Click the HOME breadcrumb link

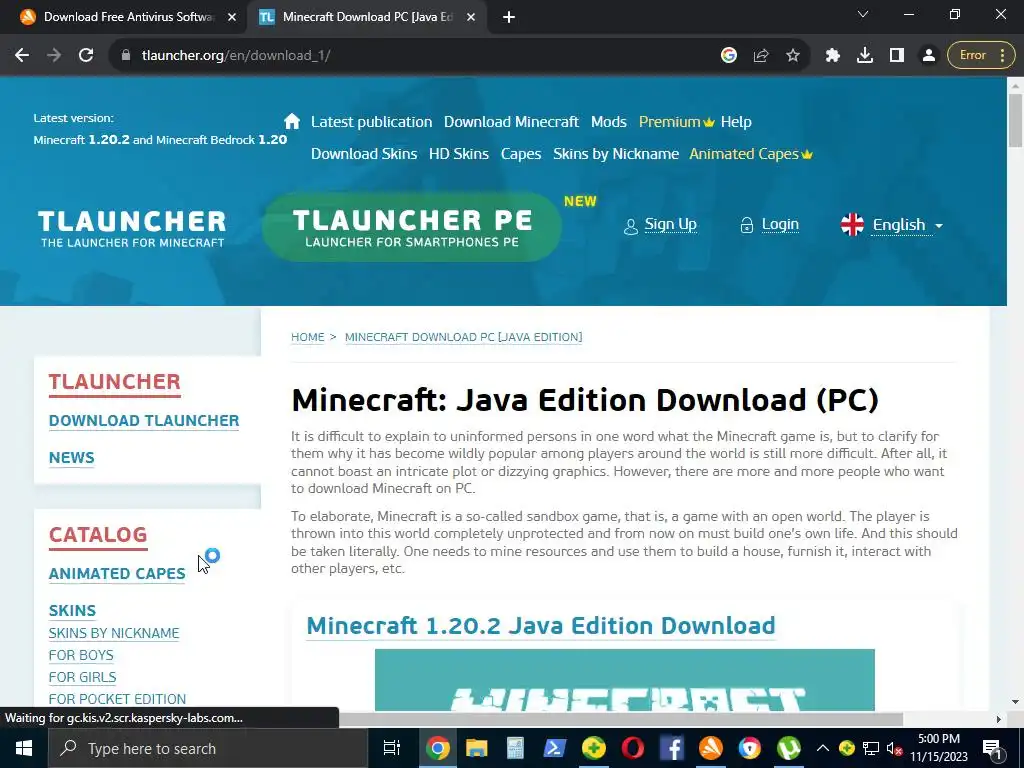308,337
